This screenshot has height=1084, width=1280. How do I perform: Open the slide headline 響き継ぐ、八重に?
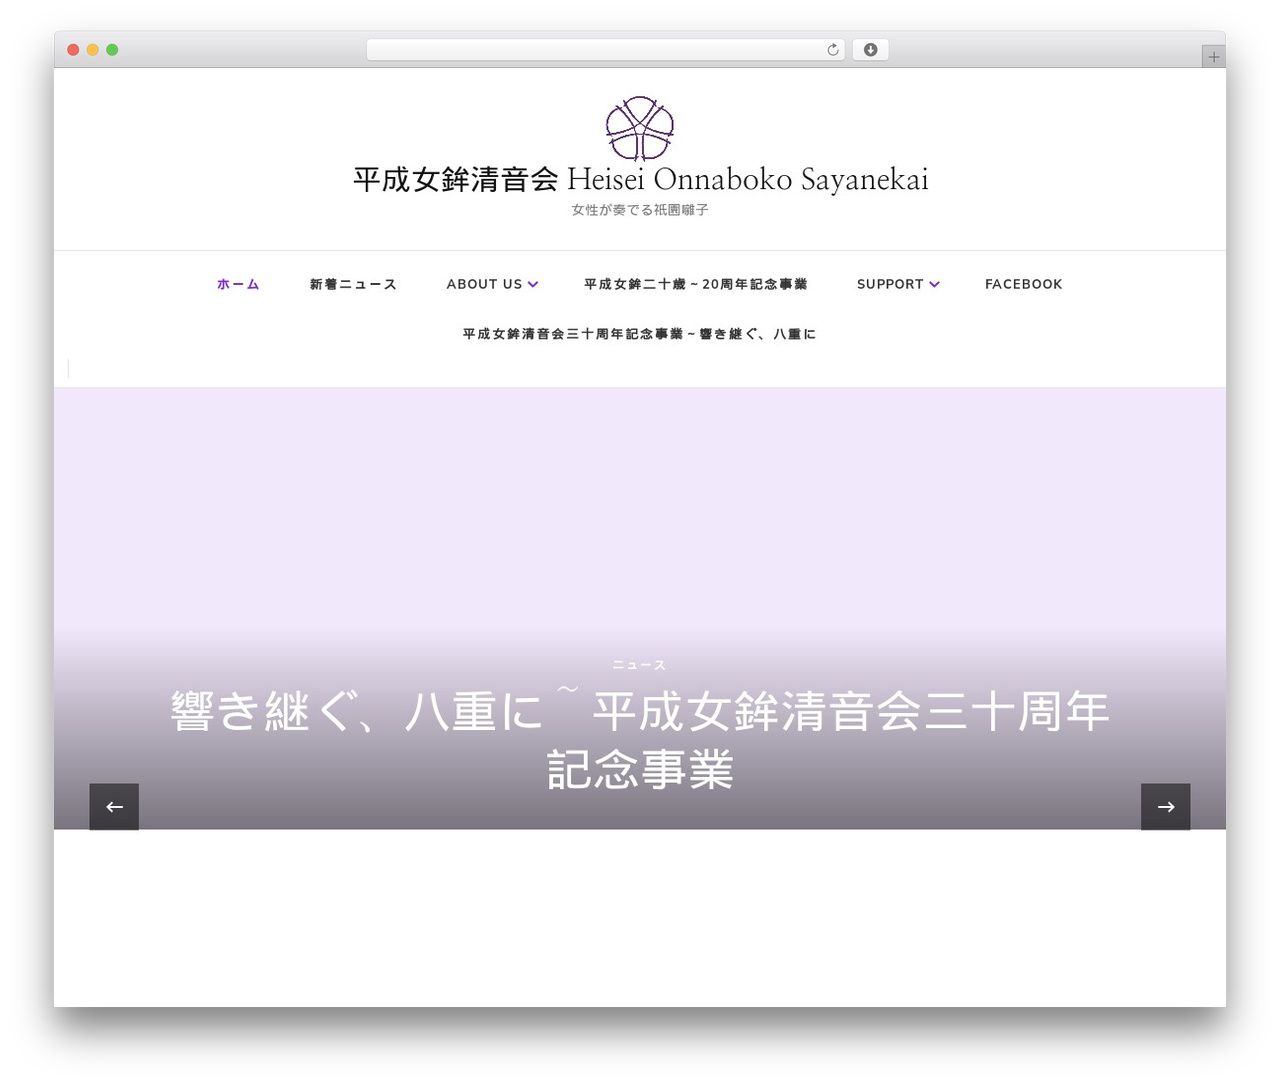tap(640, 740)
